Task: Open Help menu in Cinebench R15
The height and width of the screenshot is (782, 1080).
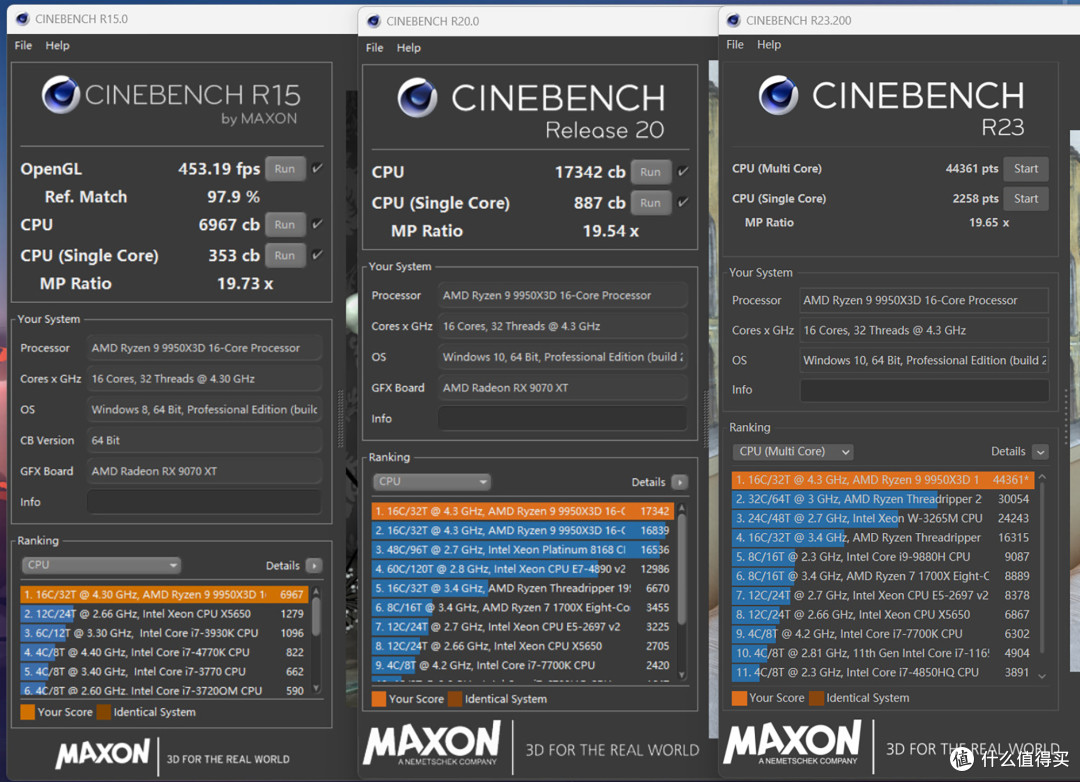Action: (57, 45)
